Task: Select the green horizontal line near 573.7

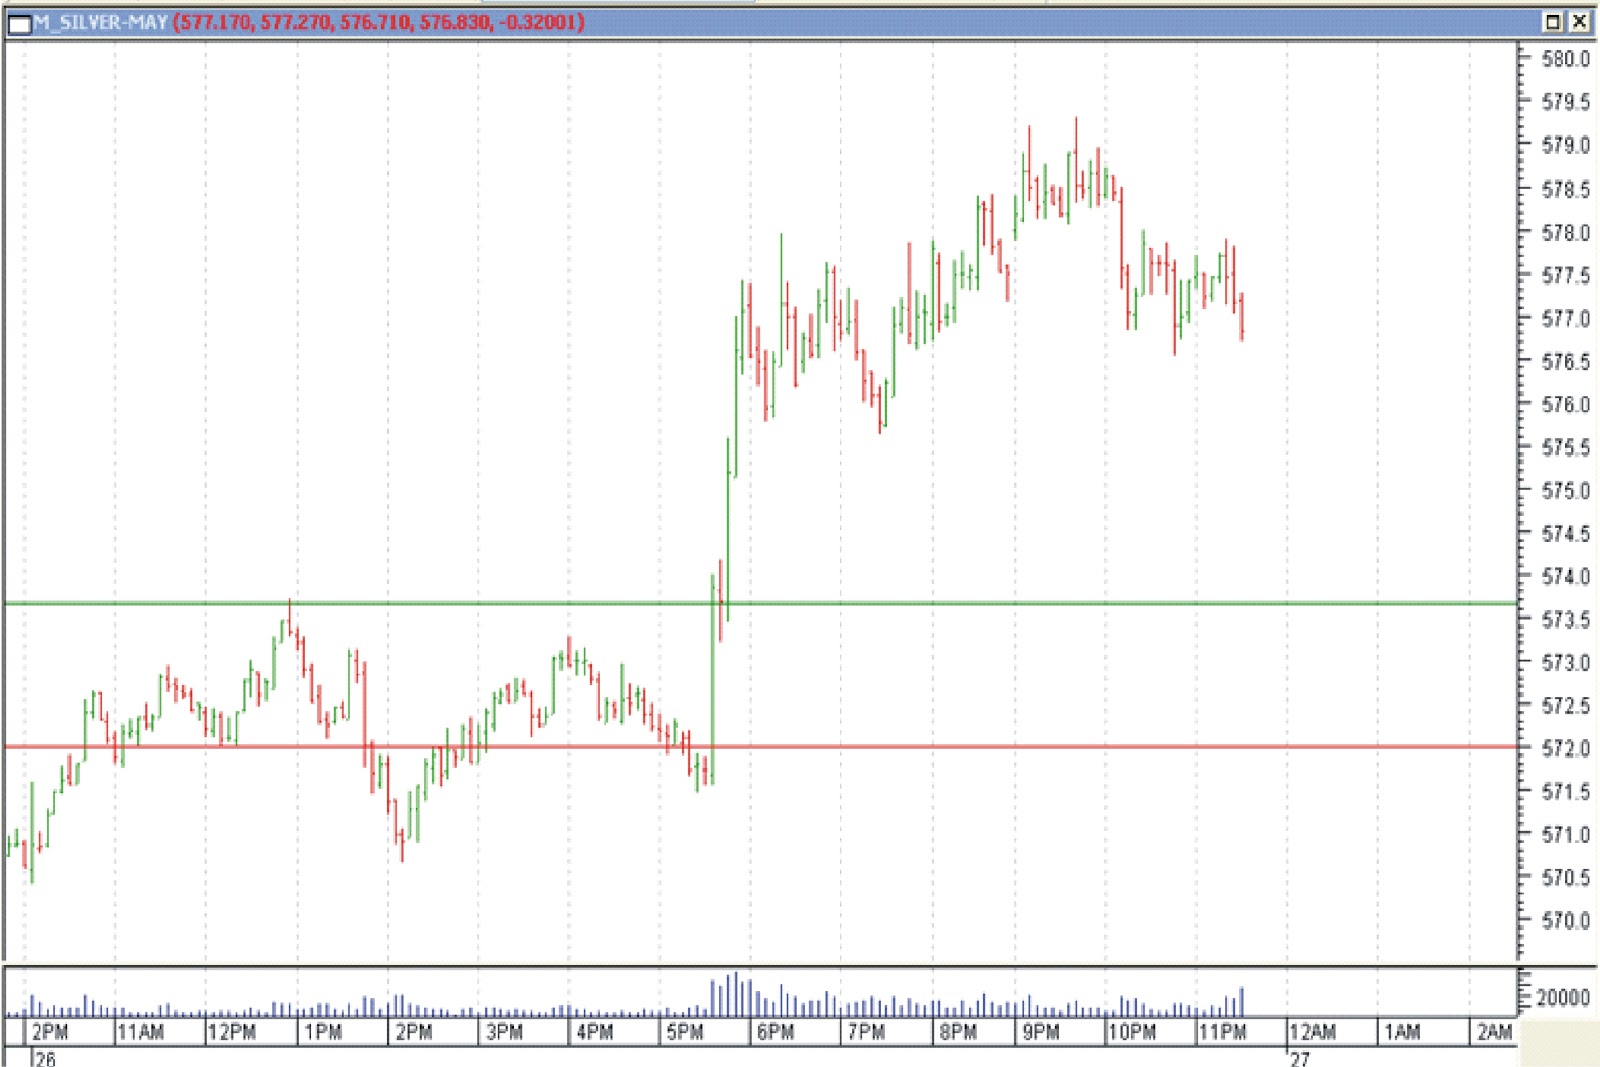Action: pyautogui.click(x=760, y=603)
